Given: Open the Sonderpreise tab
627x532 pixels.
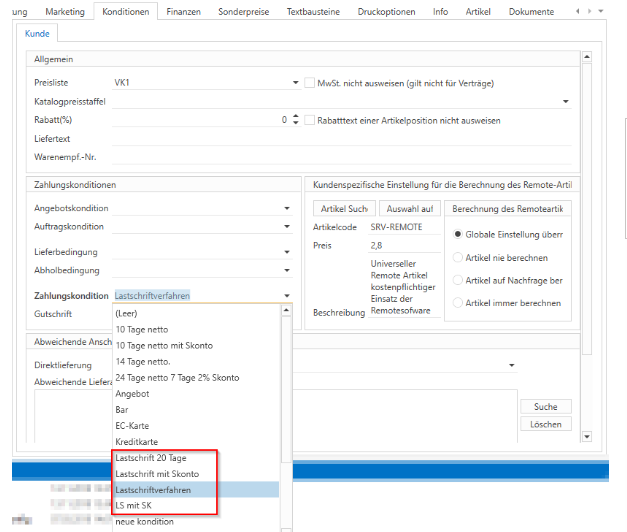Looking at the screenshot, I should (x=244, y=12).
